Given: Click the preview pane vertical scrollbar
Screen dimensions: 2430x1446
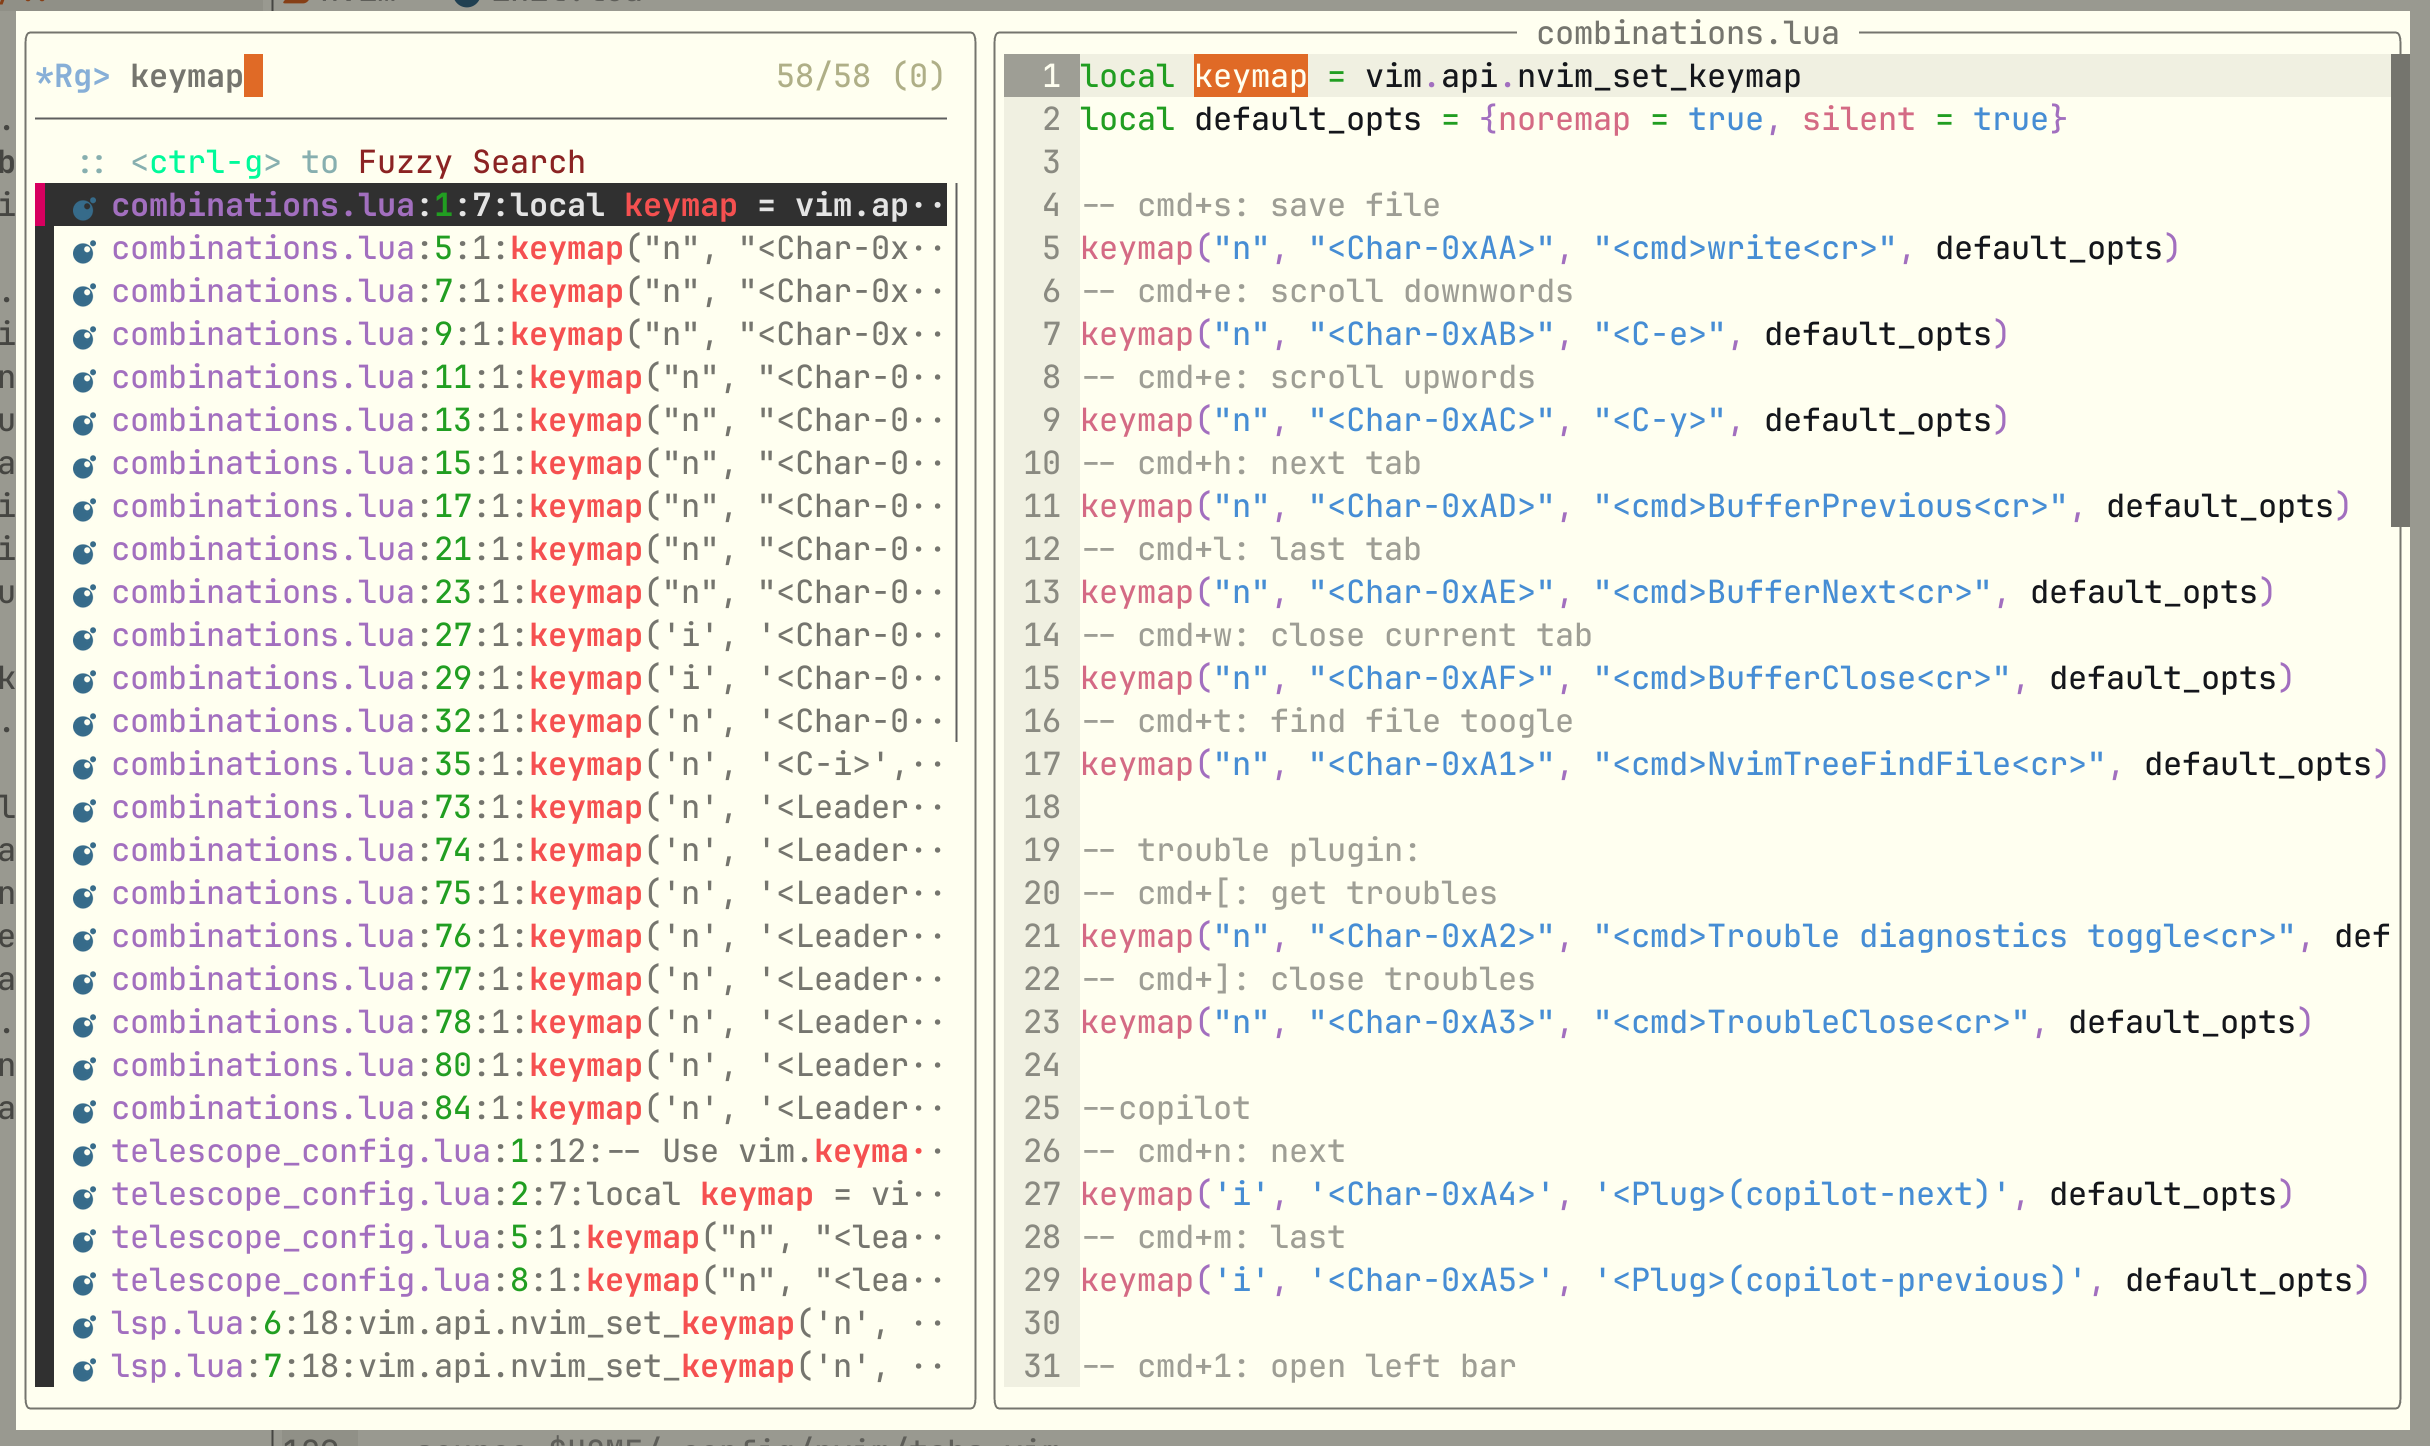Looking at the screenshot, I should 2399,290.
